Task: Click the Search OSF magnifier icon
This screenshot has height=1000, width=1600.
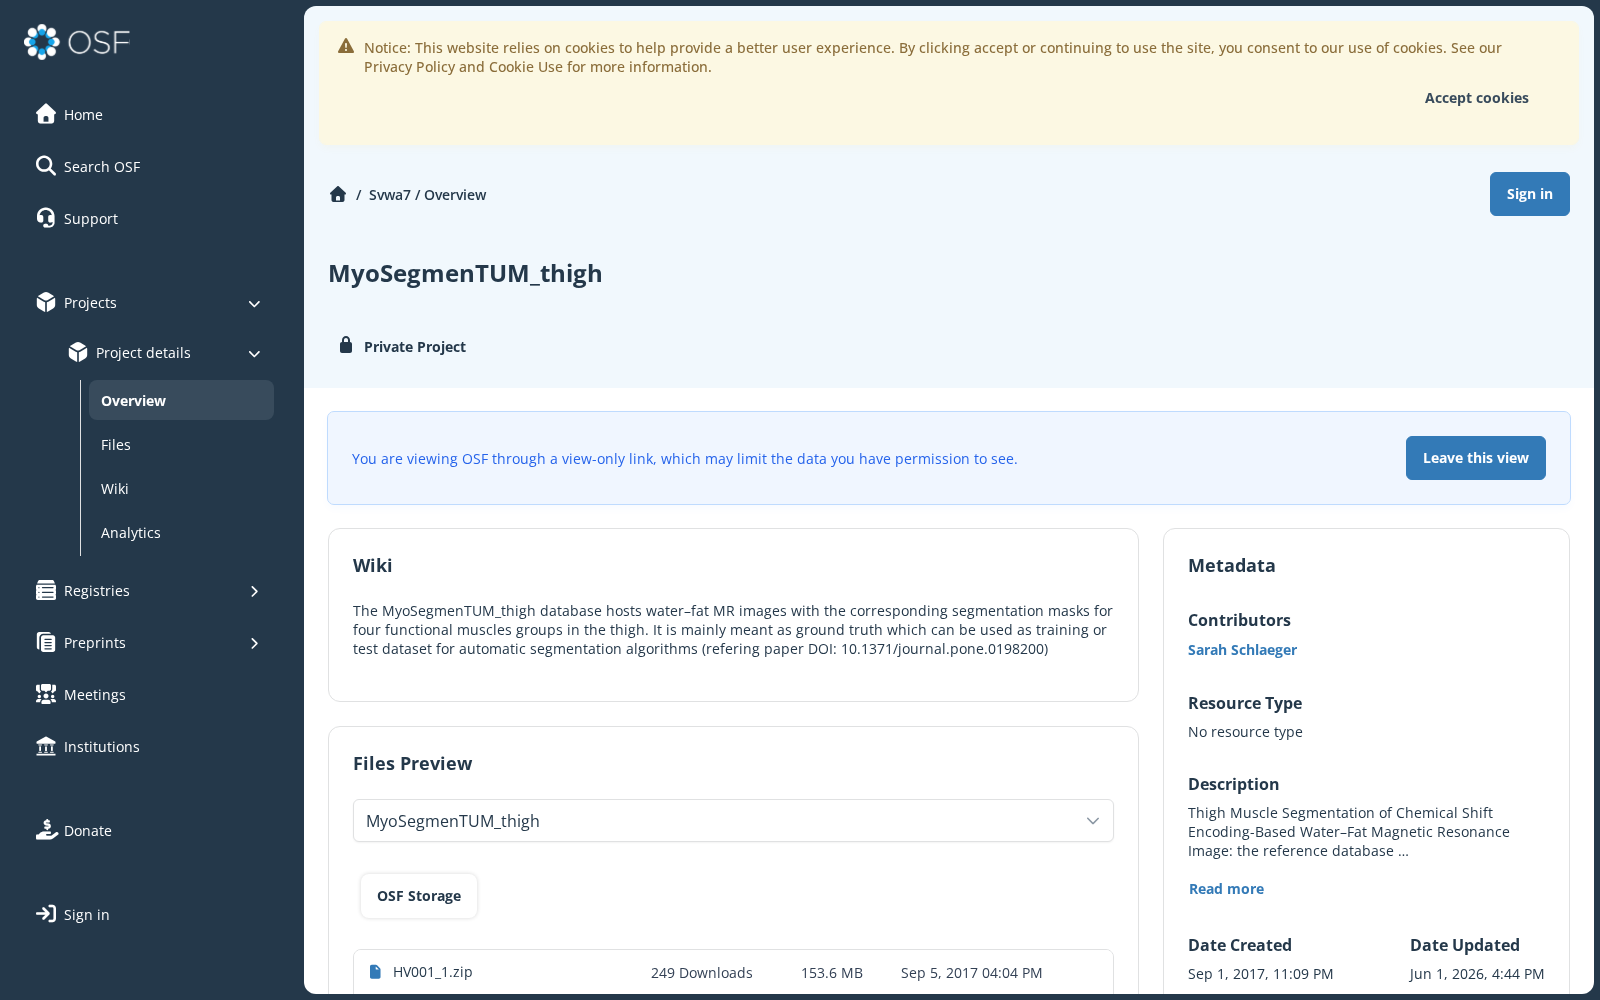Action: pyautogui.click(x=46, y=166)
